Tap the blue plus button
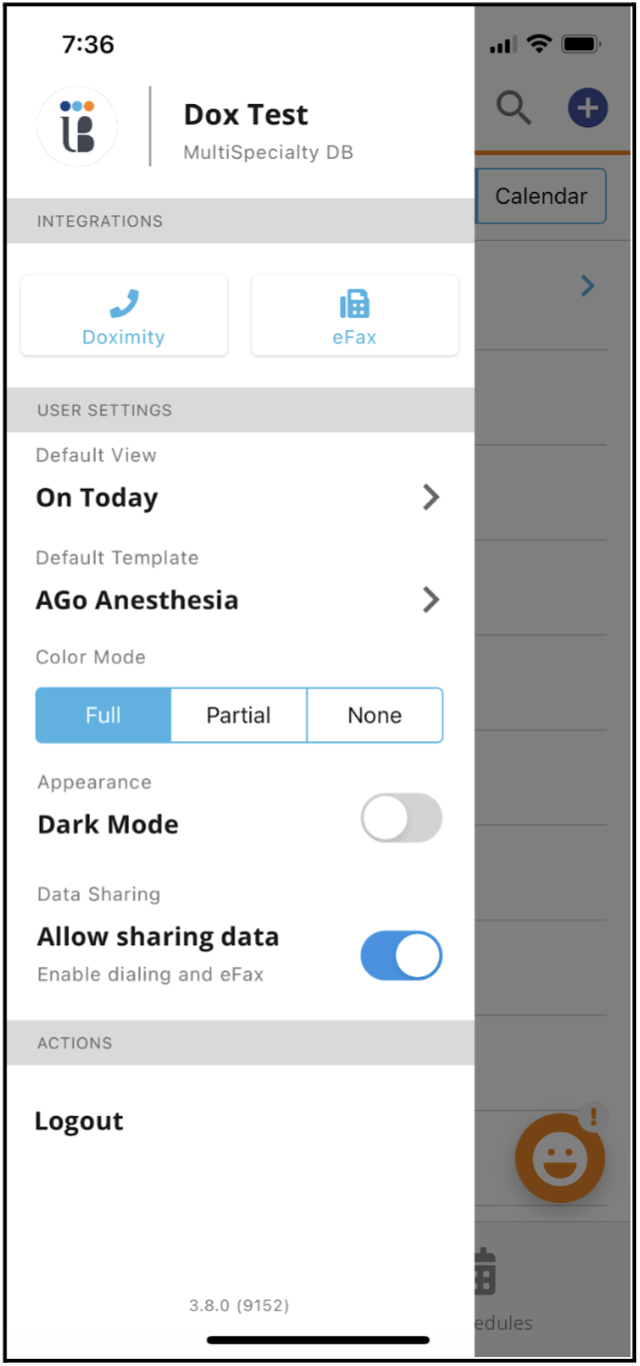640x1366 pixels. 587,108
